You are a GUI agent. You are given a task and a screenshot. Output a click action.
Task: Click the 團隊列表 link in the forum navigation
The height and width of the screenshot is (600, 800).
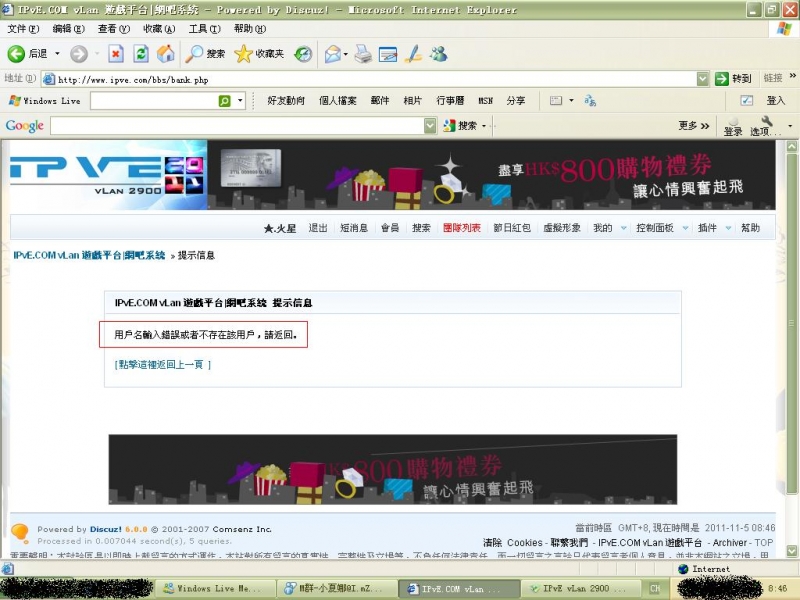click(x=461, y=228)
